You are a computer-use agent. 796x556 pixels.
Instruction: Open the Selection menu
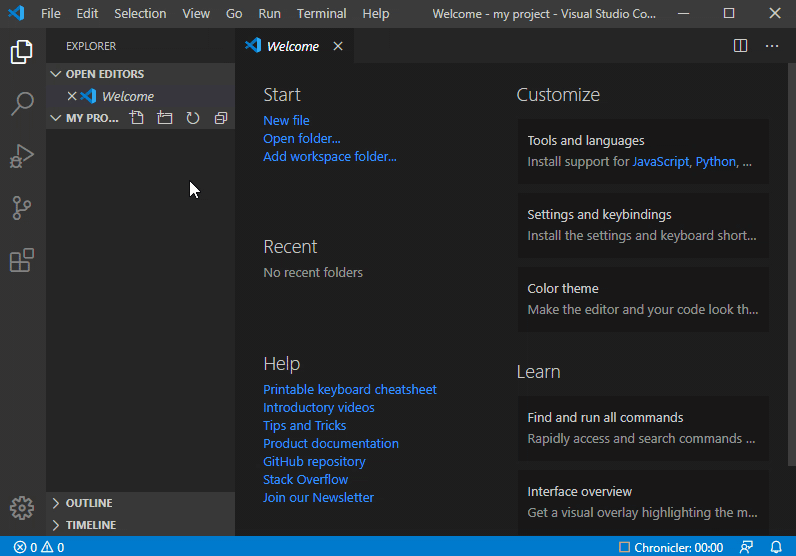[140, 14]
